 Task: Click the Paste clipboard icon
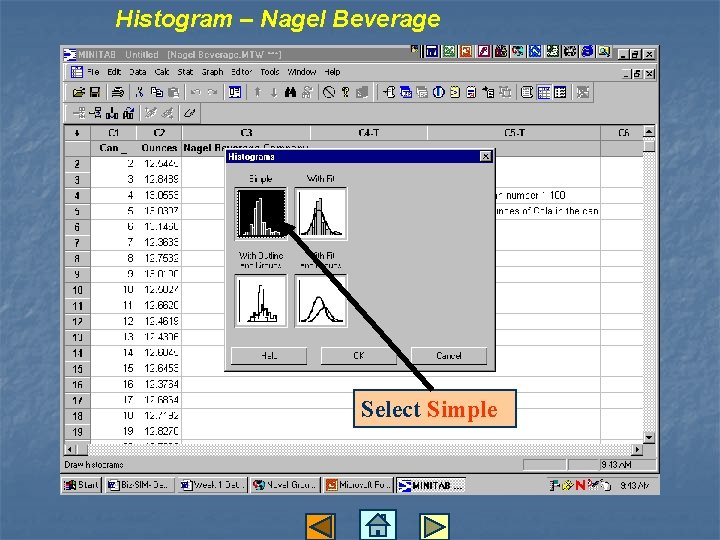click(x=174, y=92)
